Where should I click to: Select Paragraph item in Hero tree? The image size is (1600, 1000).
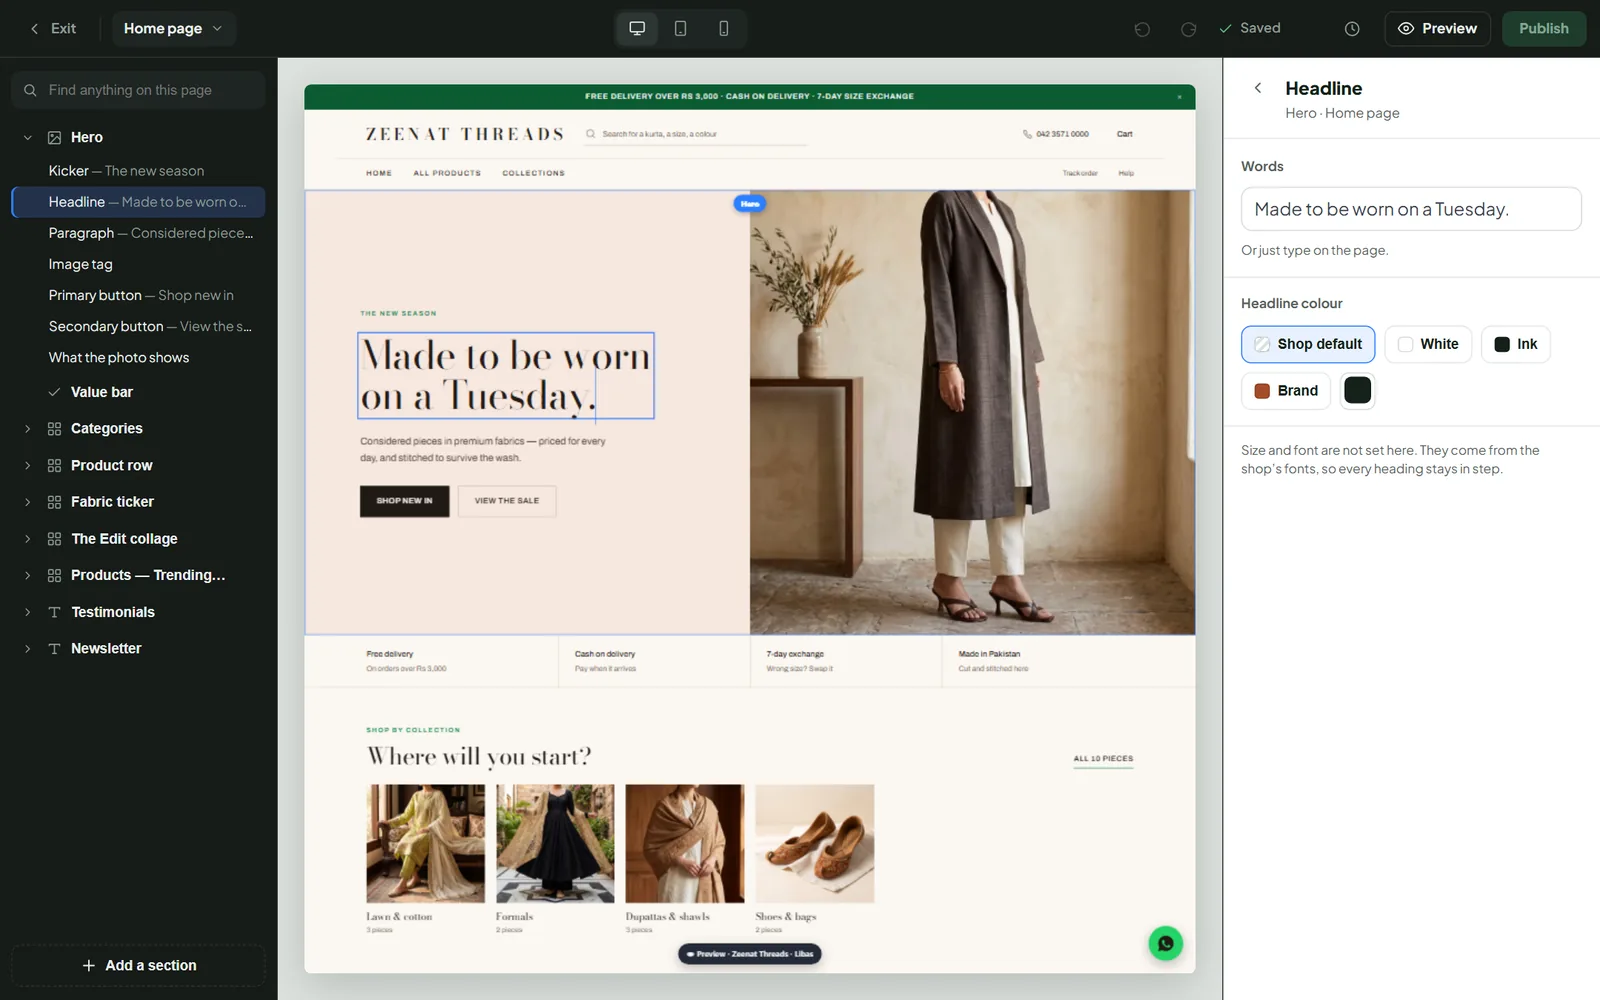pos(138,233)
